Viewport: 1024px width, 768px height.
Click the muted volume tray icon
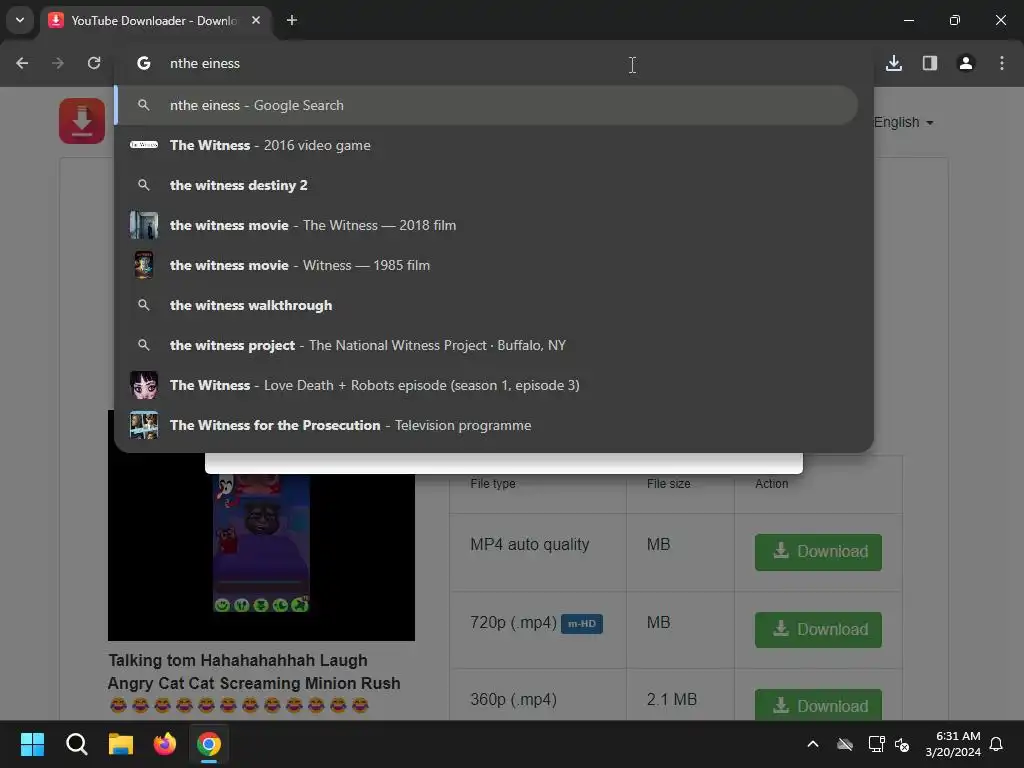903,744
